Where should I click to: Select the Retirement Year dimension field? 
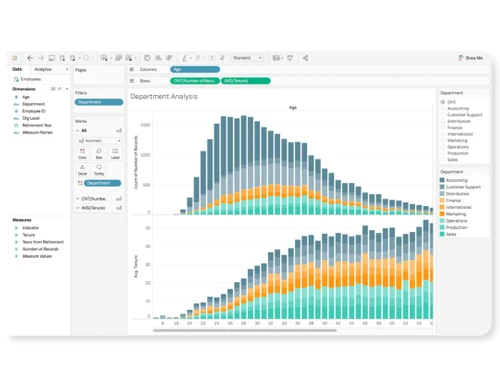point(37,125)
